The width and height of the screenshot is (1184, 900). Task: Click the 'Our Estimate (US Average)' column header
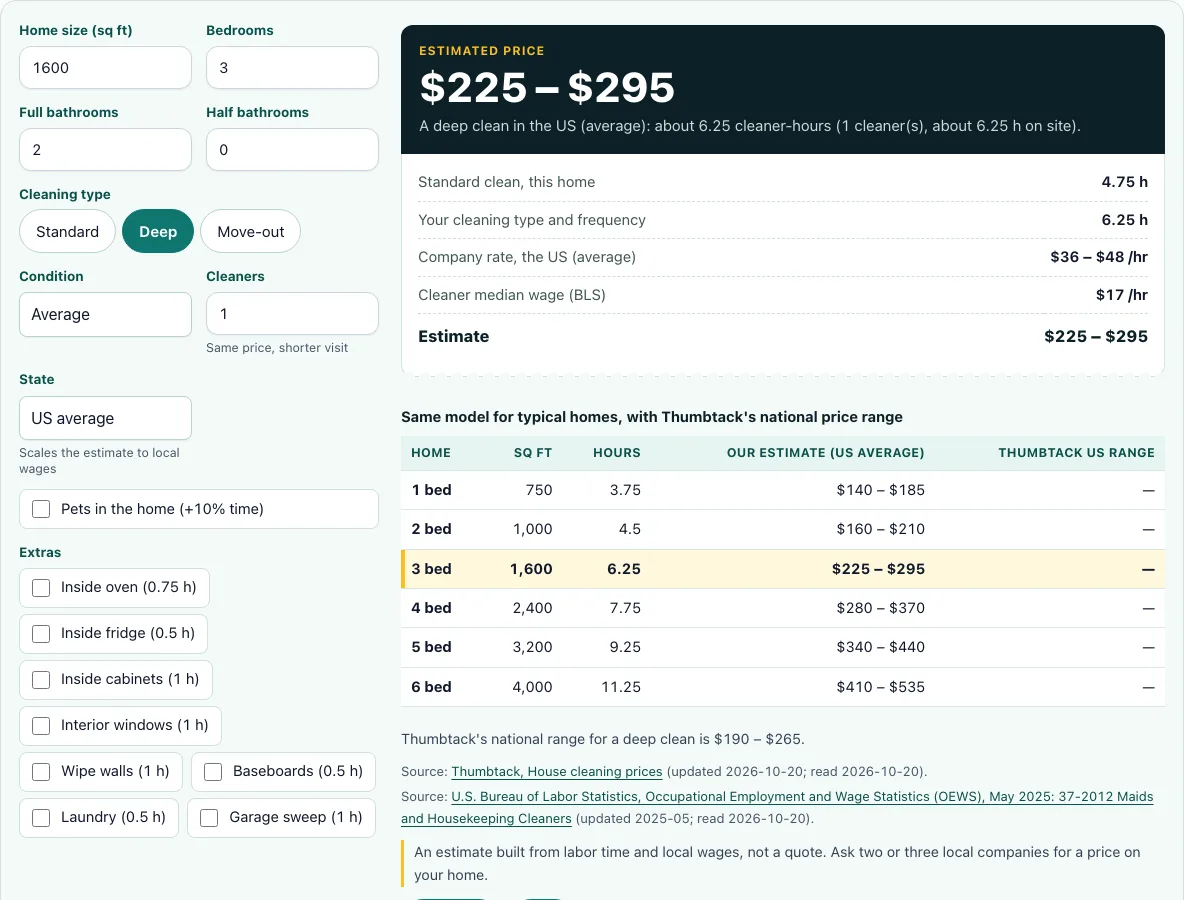[x=825, y=453]
